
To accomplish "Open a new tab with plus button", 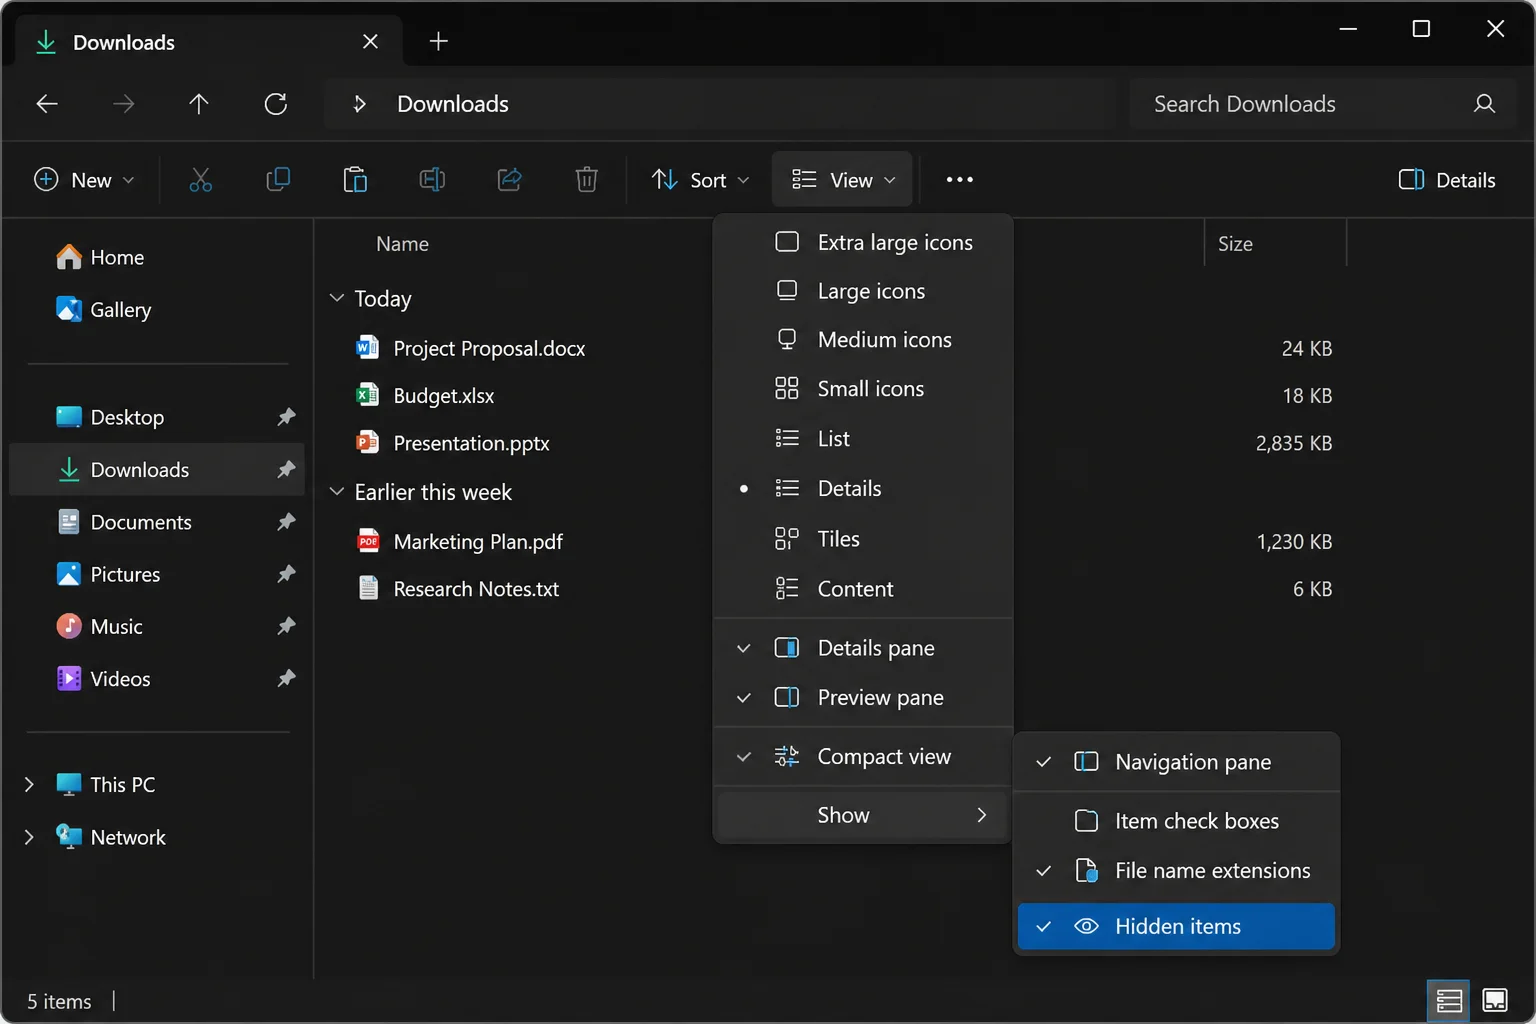I will [x=438, y=41].
